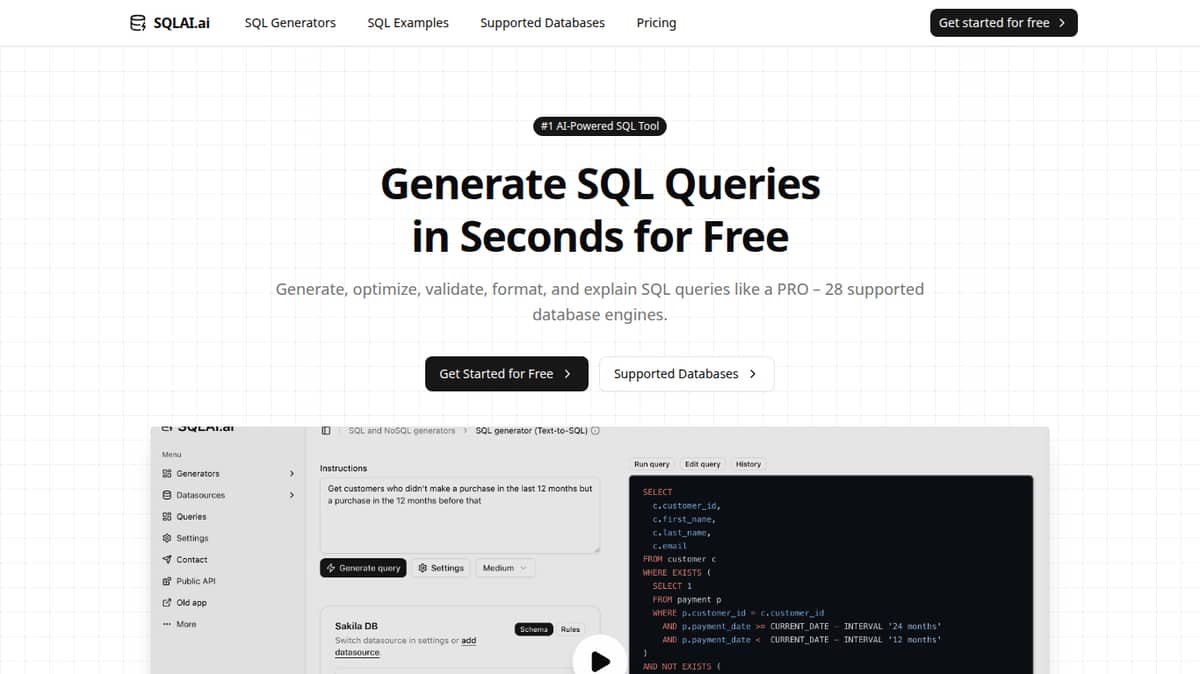Play the demo video
The image size is (1200, 674).
600,661
